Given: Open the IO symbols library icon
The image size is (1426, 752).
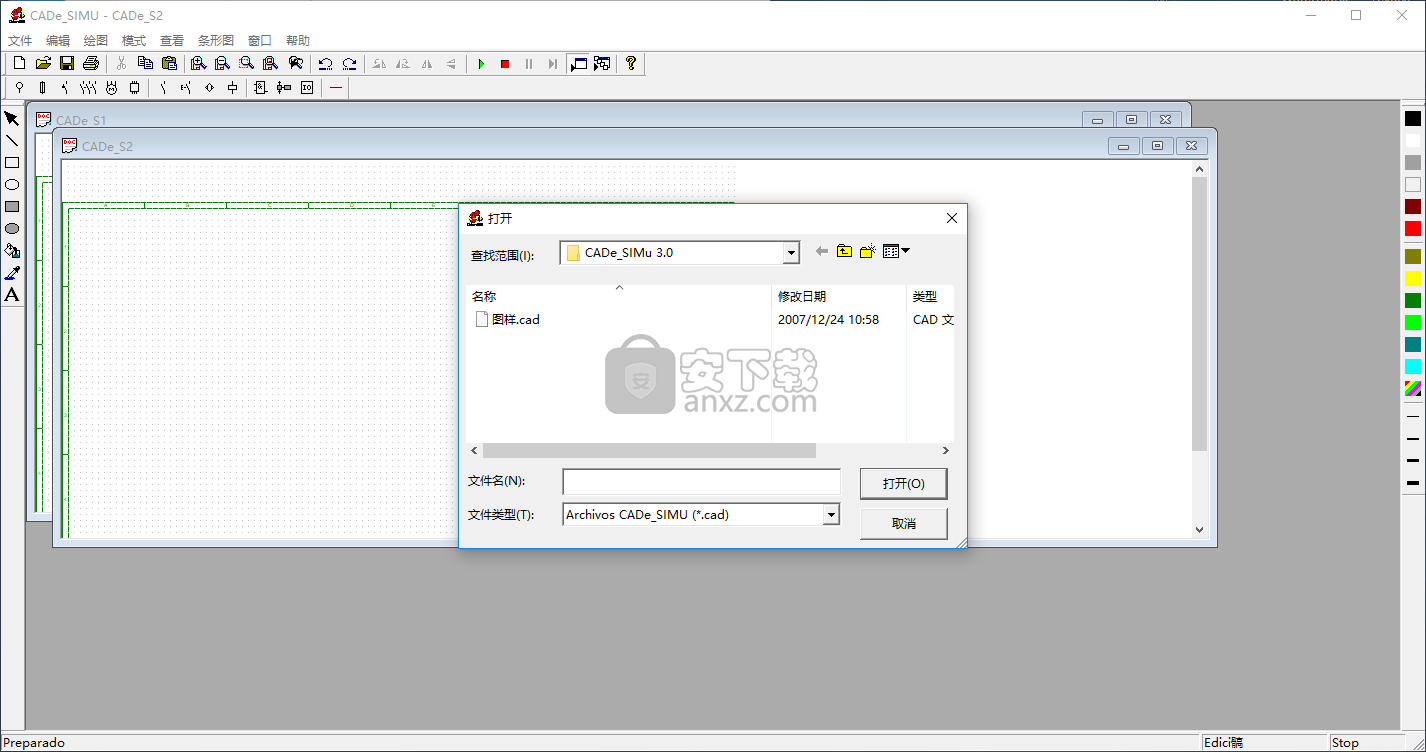Looking at the screenshot, I should 307,87.
